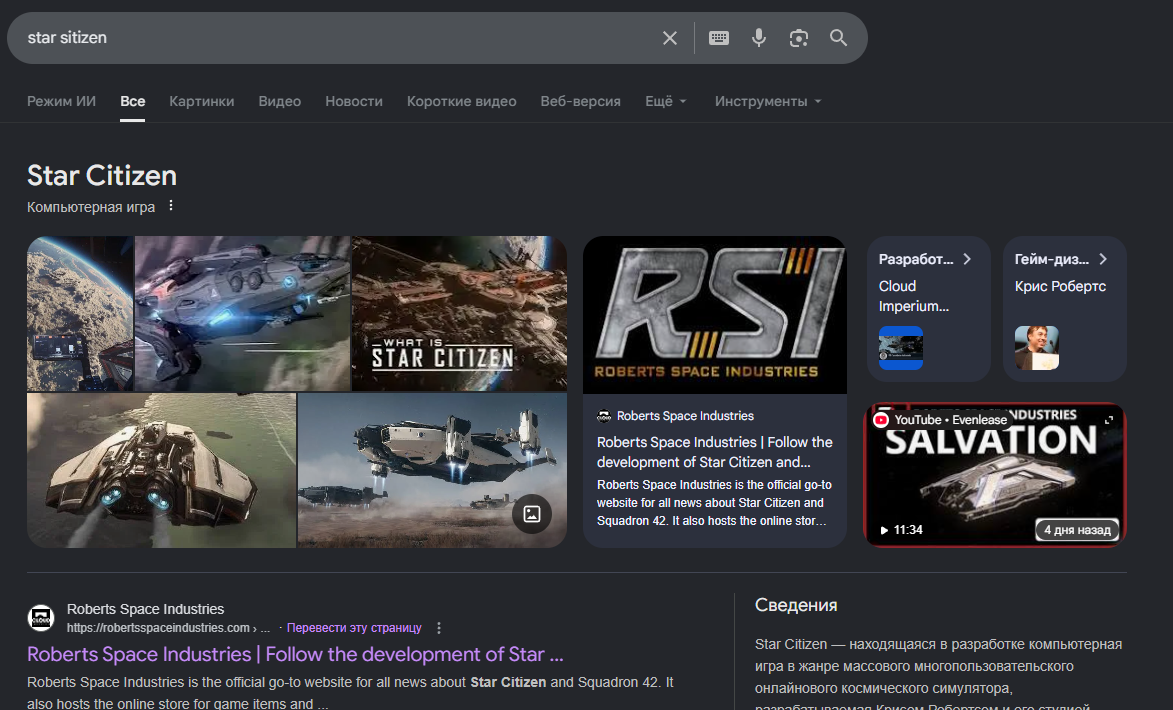
Task: Switch to Режим ИИ tab
Action: pos(61,101)
